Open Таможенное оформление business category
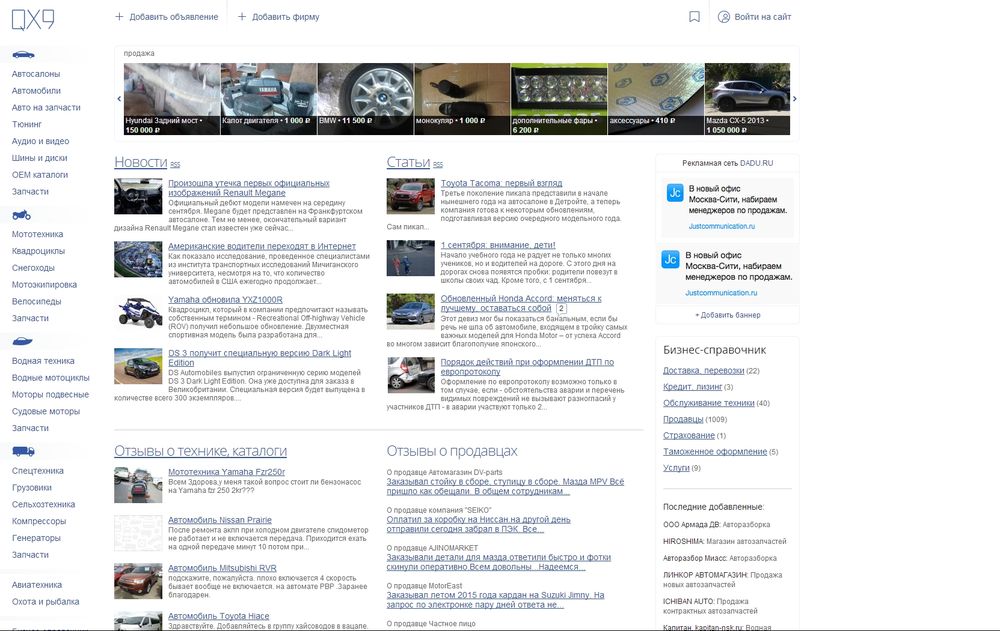The image size is (1000, 631). [715, 452]
